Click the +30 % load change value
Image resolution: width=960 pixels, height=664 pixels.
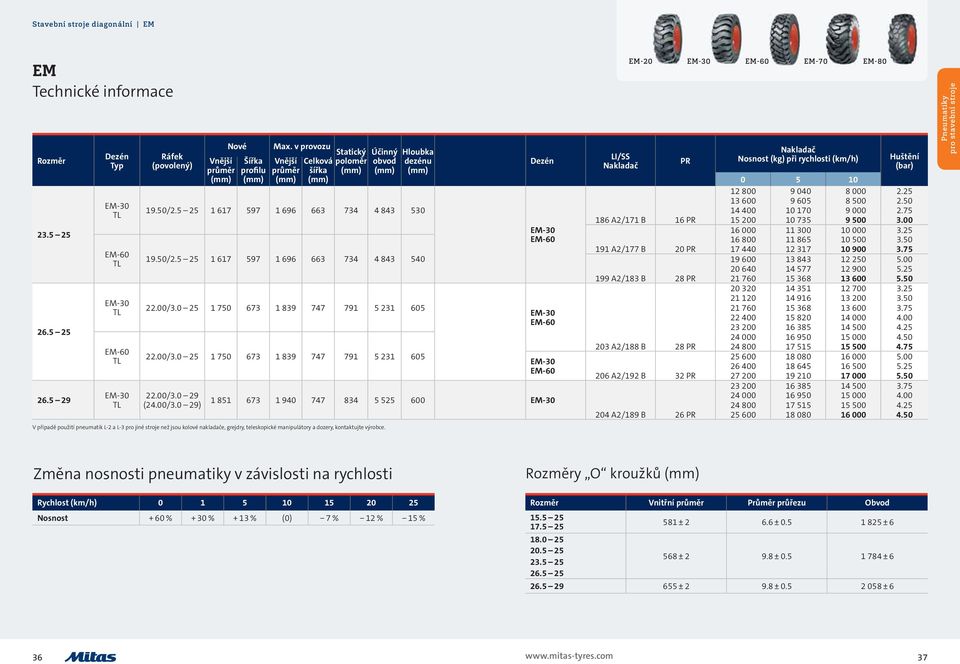pyautogui.click(x=203, y=518)
